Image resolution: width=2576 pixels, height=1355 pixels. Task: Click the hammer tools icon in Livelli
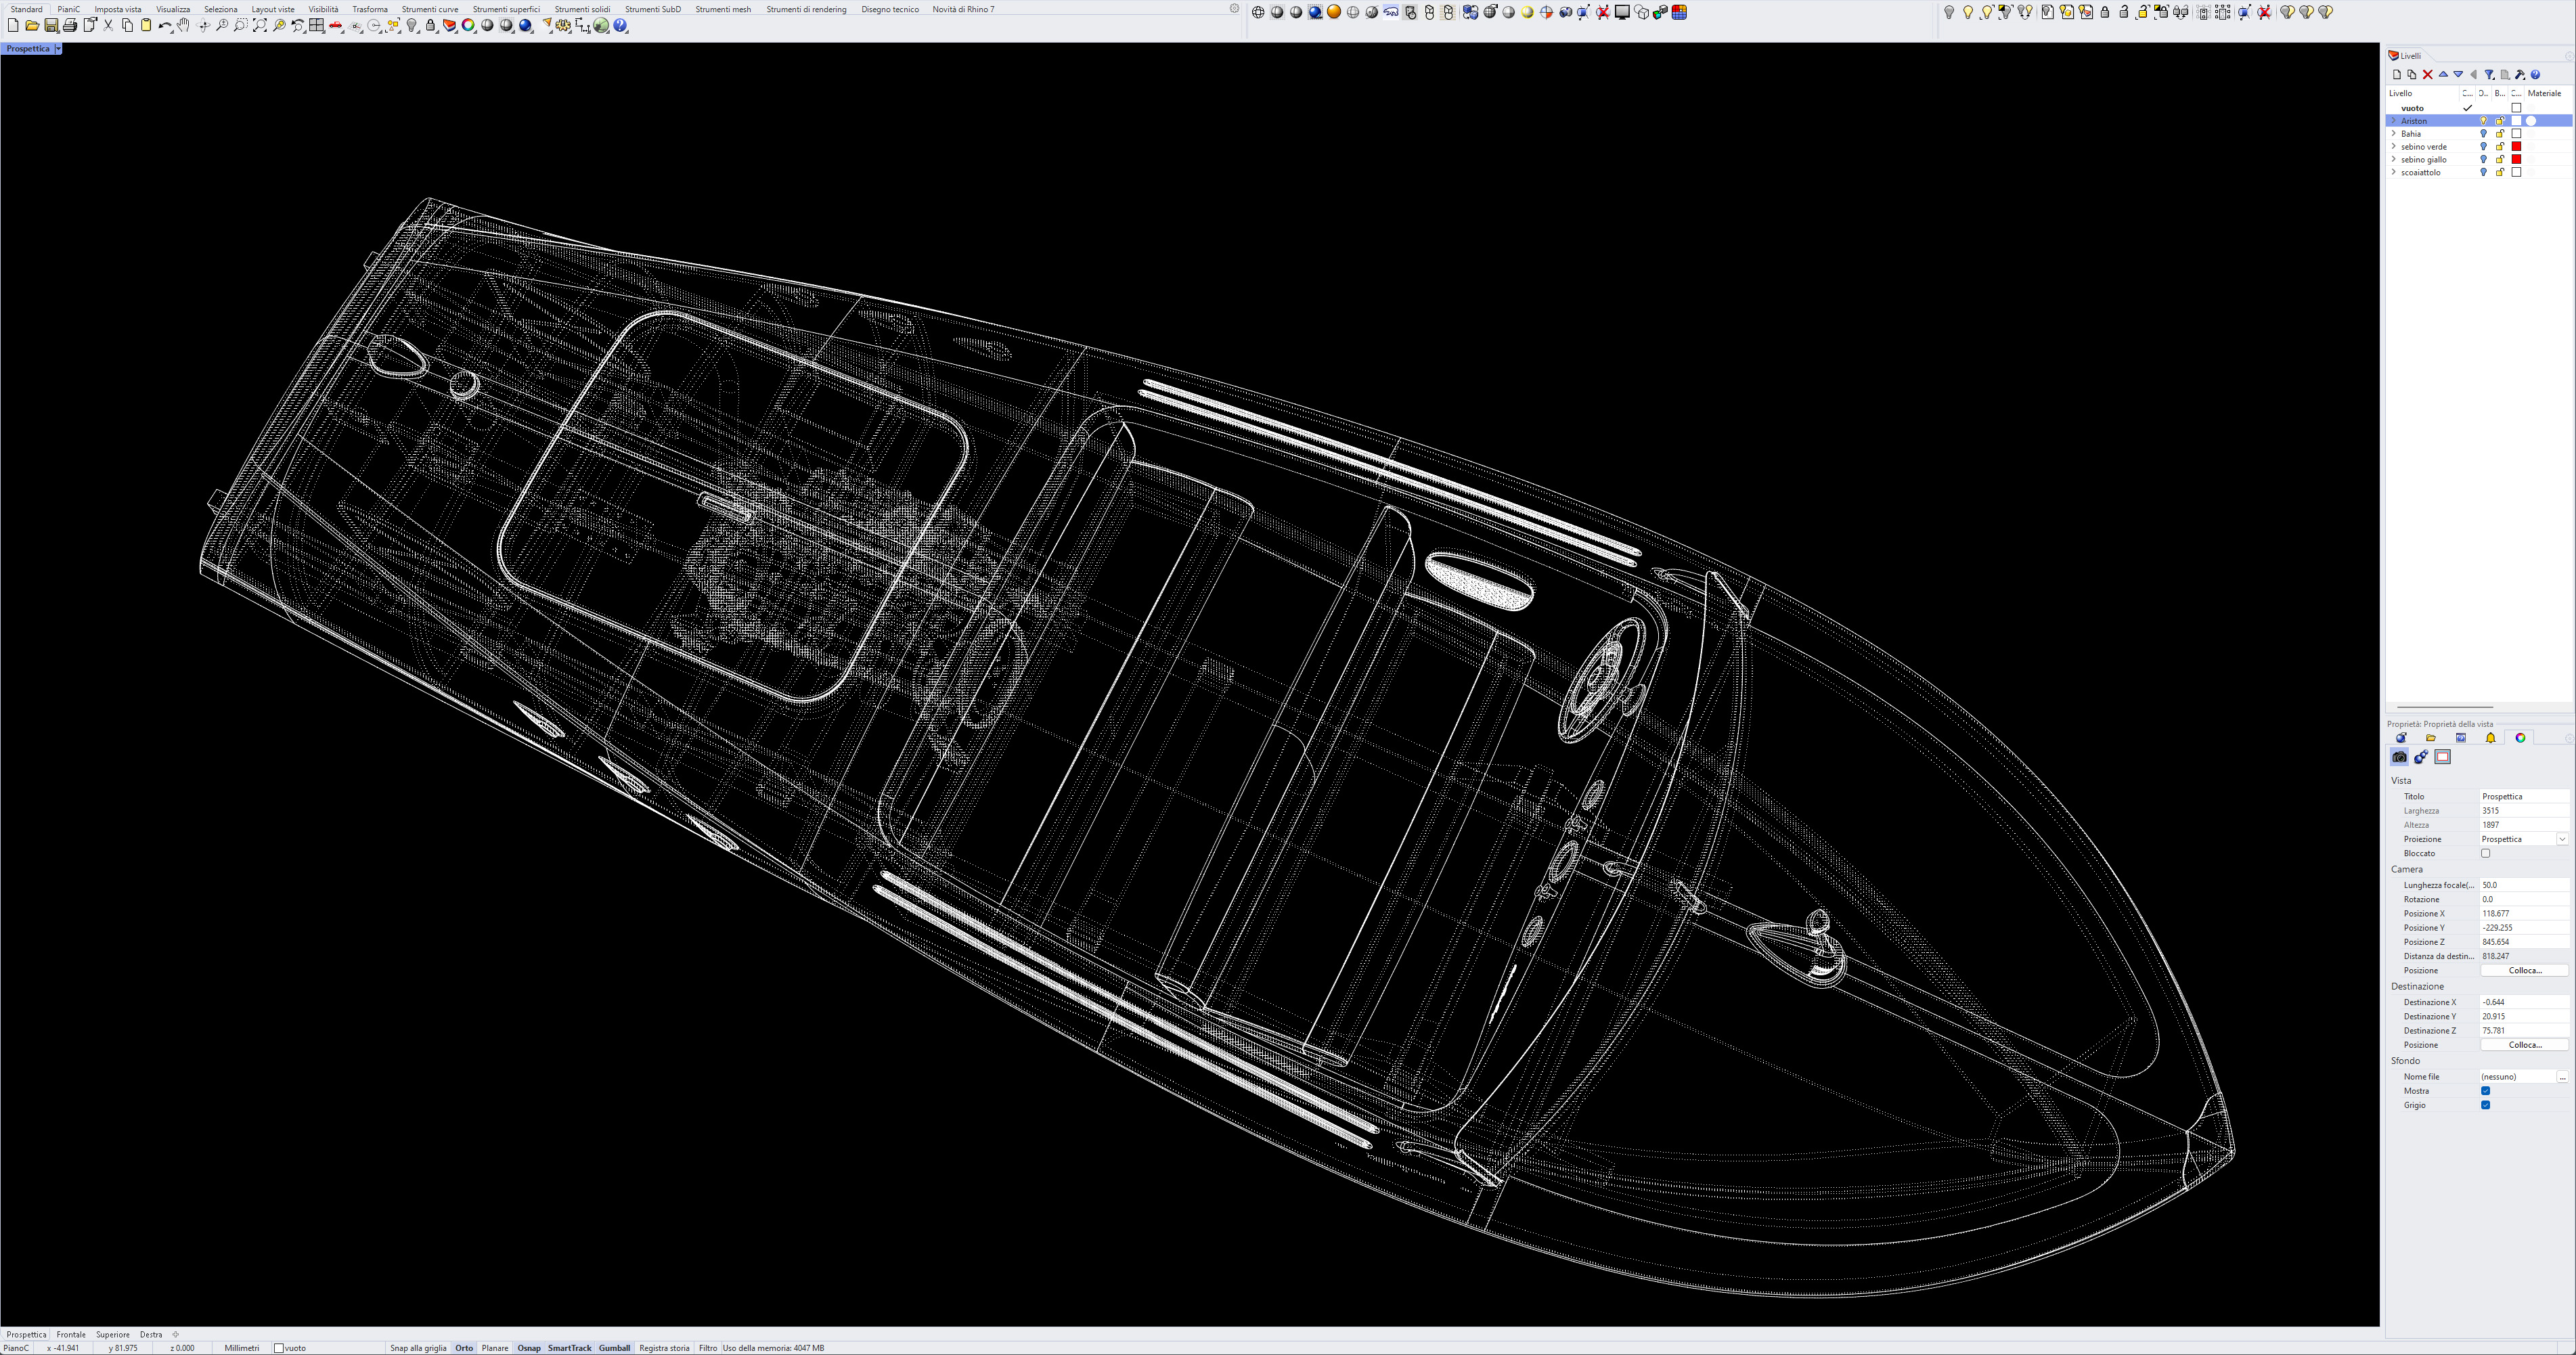[x=2520, y=75]
